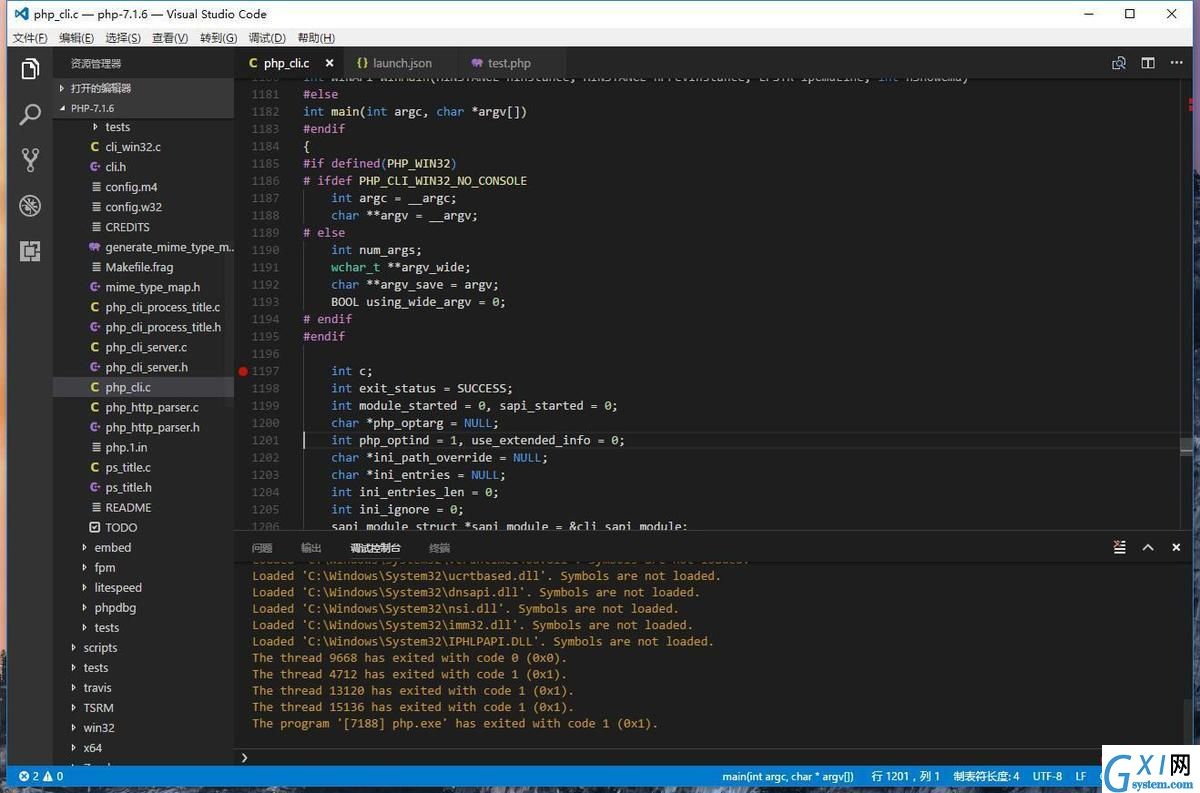The width and height of the screenshot is (1200, 793).
Task: Open php.1.in file
Action: [143, 447]
